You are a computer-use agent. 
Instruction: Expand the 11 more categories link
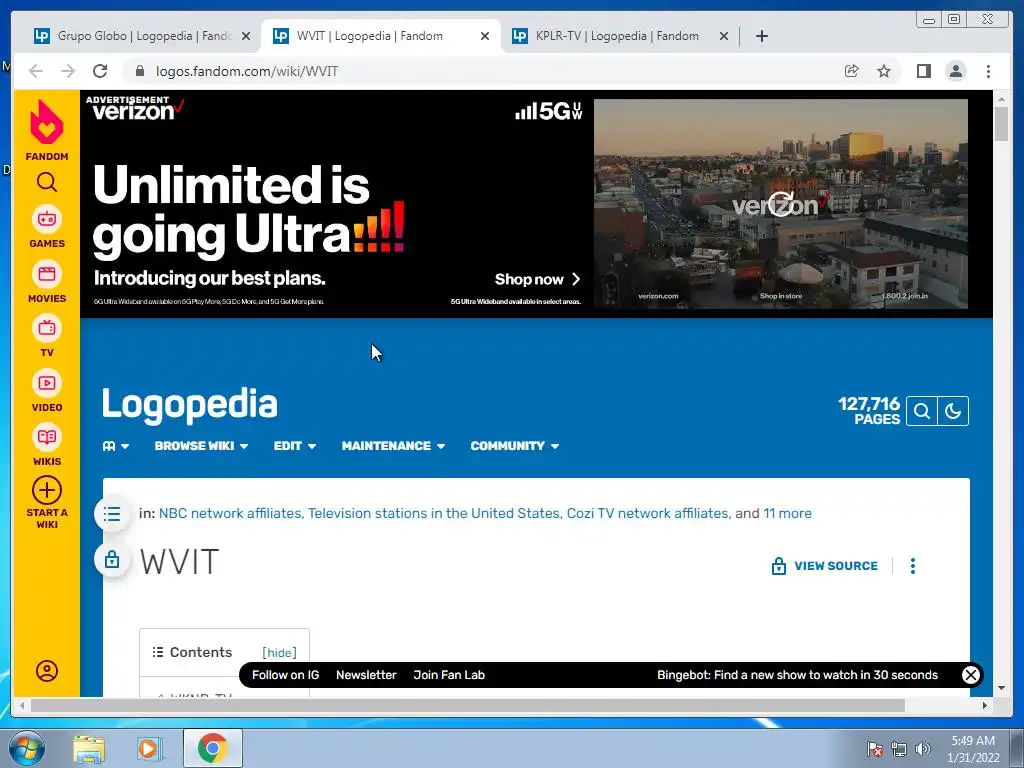(x=788, y=513)
